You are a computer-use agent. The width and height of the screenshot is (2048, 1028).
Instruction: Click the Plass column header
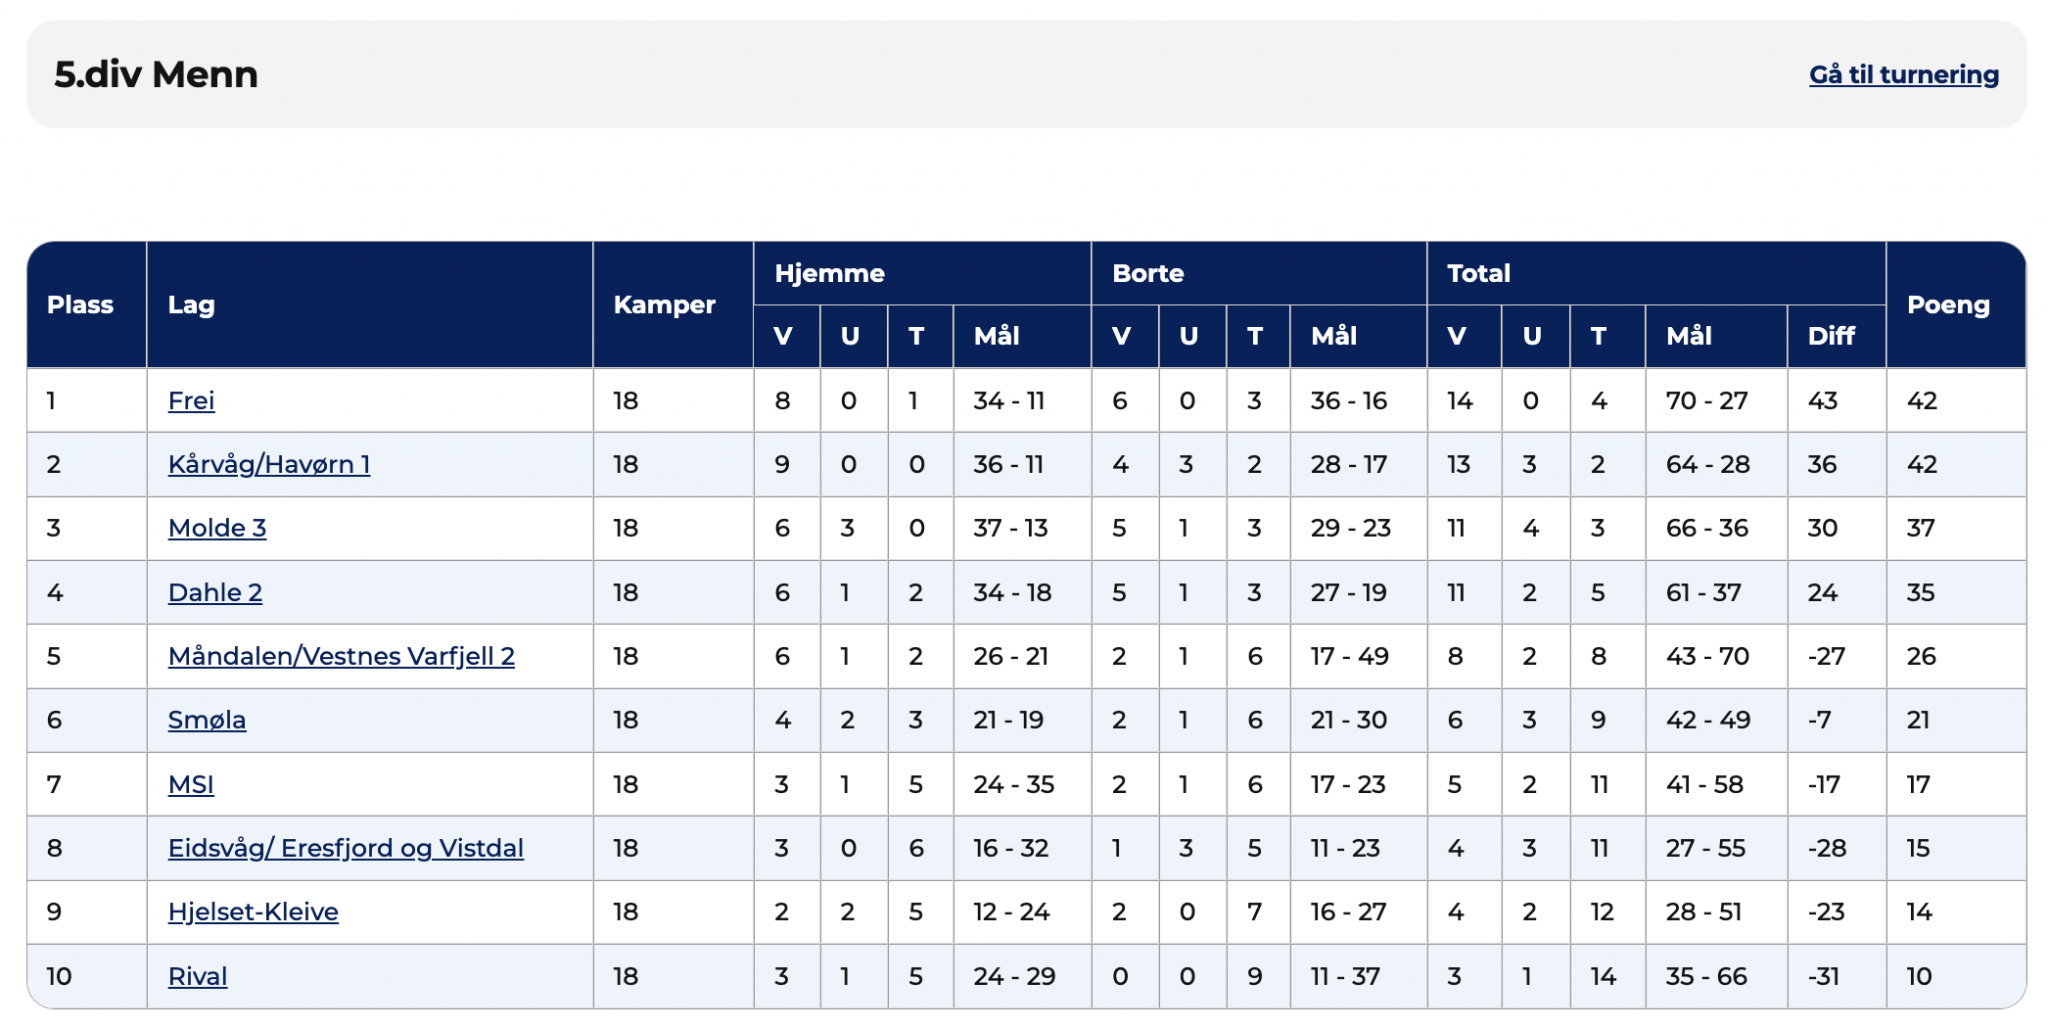tap(80, 305)
